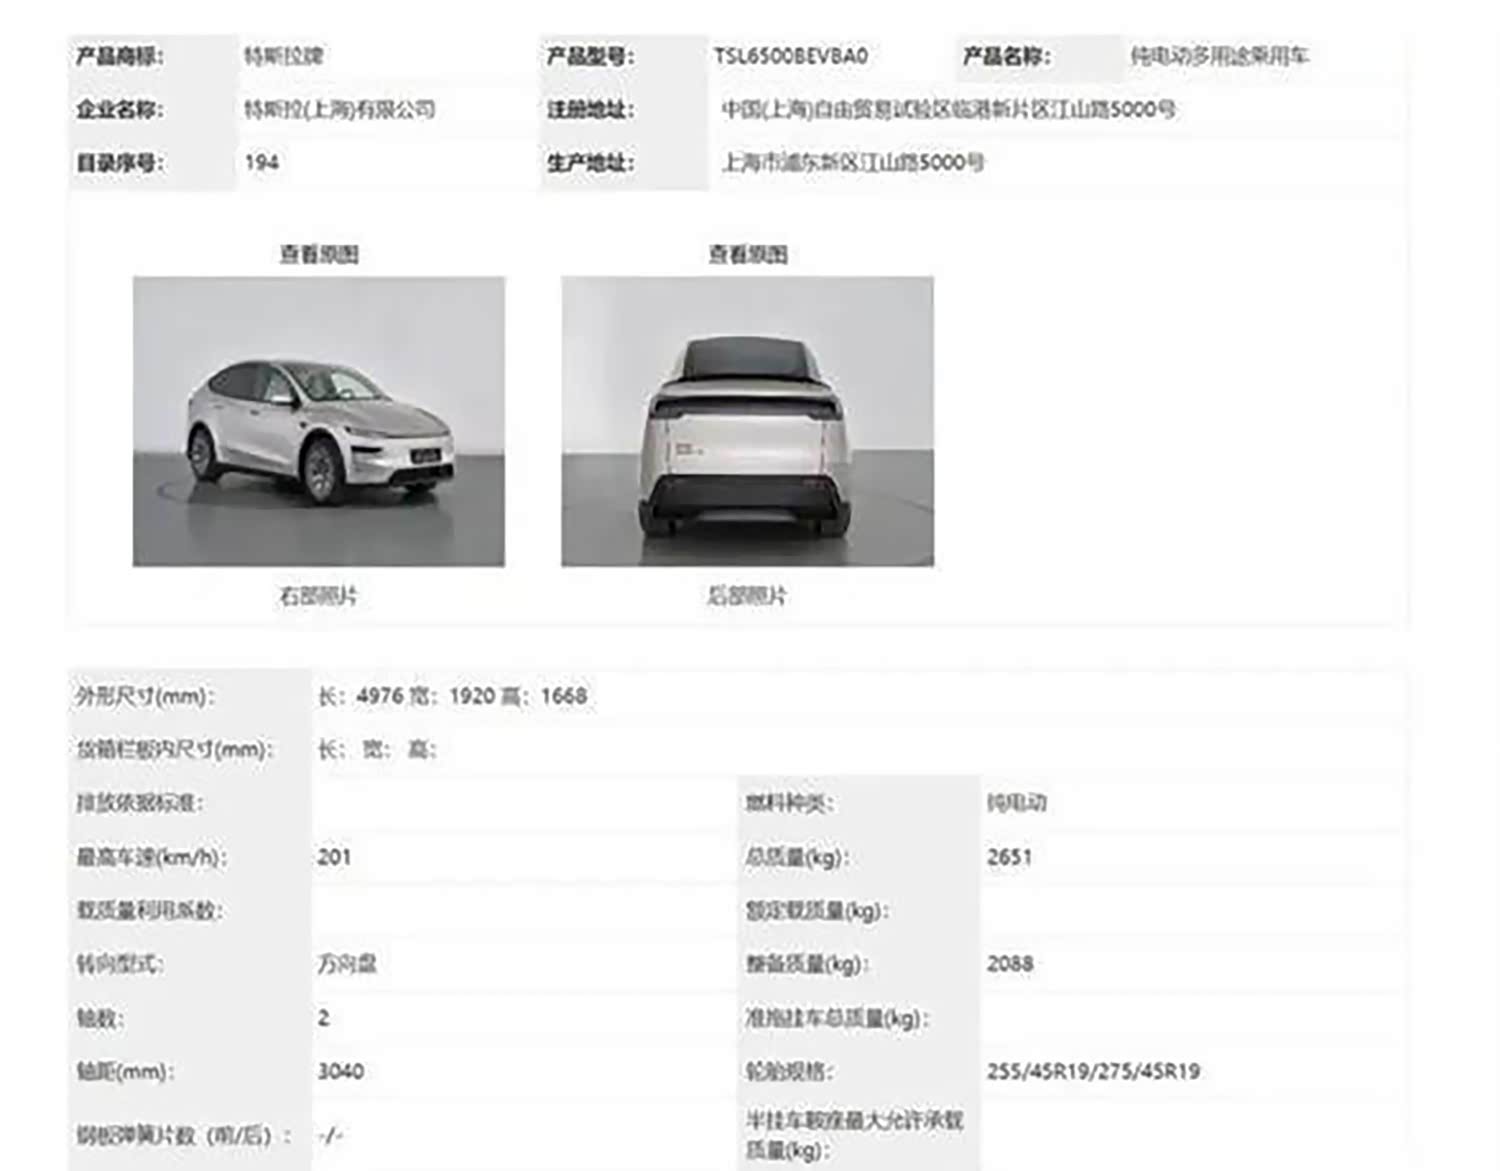Click the product model TSL6500BEVBA0 value
The width and height of the screenshot is (1500, 1171).
(790, 56)
